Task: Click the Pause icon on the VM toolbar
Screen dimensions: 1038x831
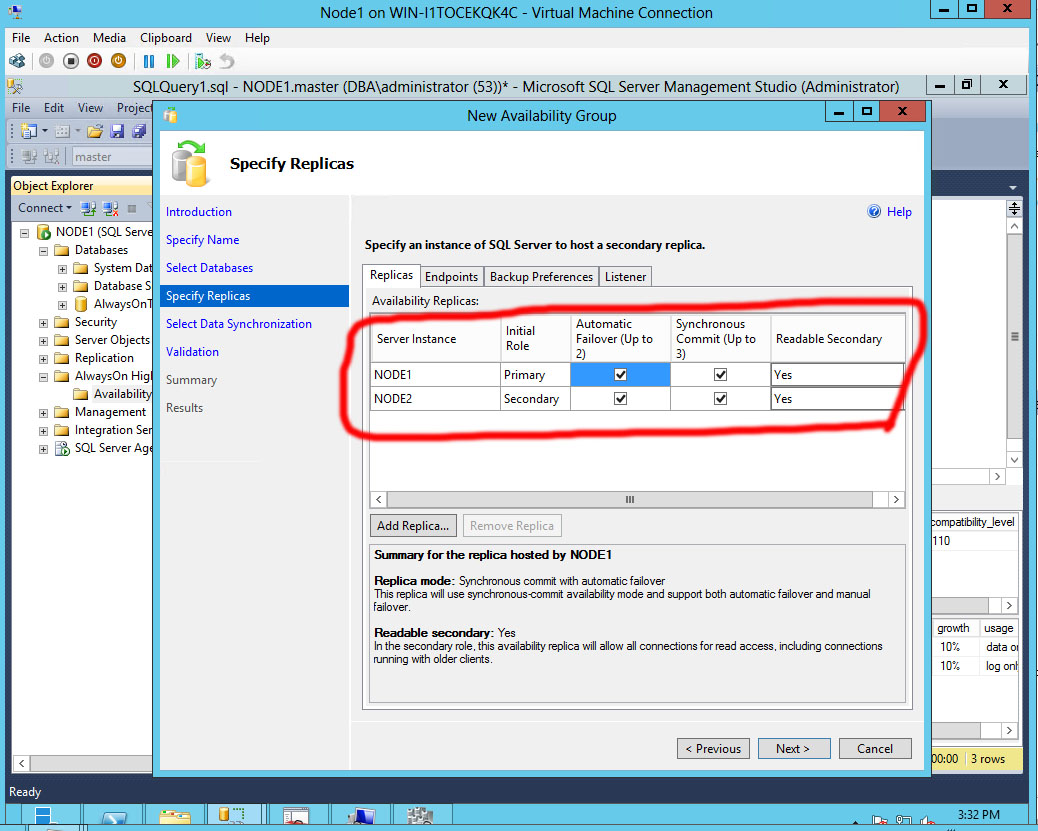Action: pyautogui.click(x=149, y=62)
